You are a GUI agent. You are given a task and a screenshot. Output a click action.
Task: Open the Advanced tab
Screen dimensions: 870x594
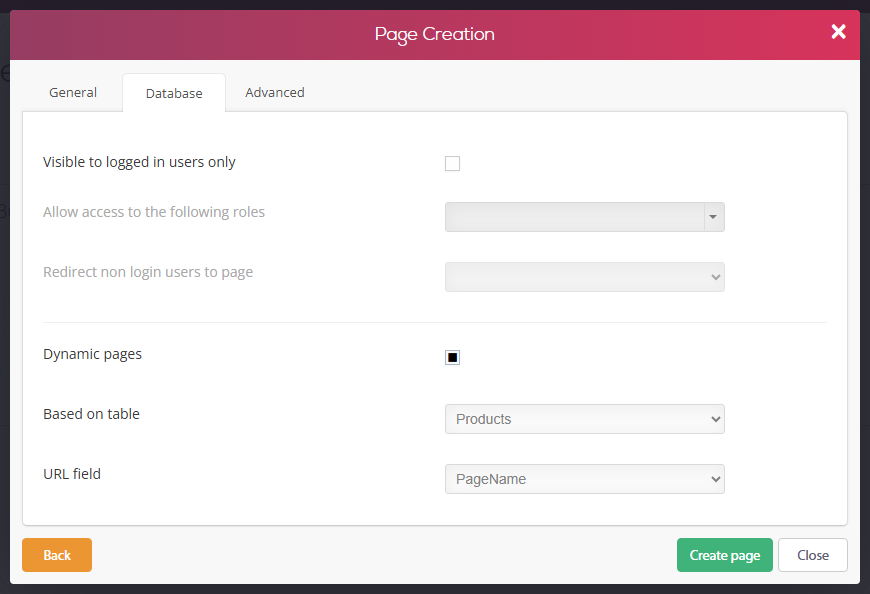[275, 92]
